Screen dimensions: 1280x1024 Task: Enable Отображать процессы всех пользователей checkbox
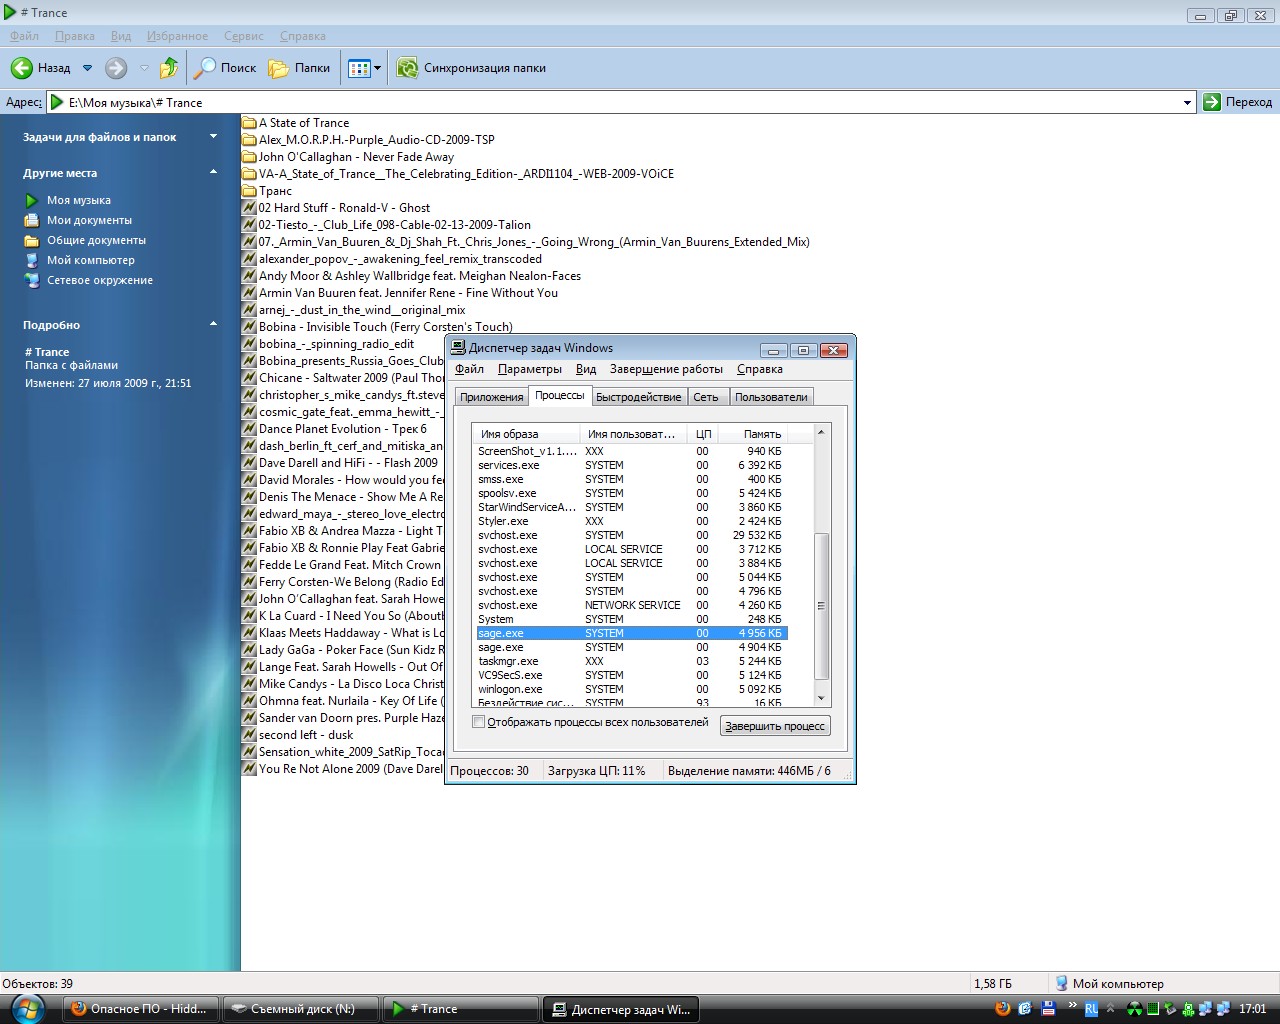tap(478, 722)
